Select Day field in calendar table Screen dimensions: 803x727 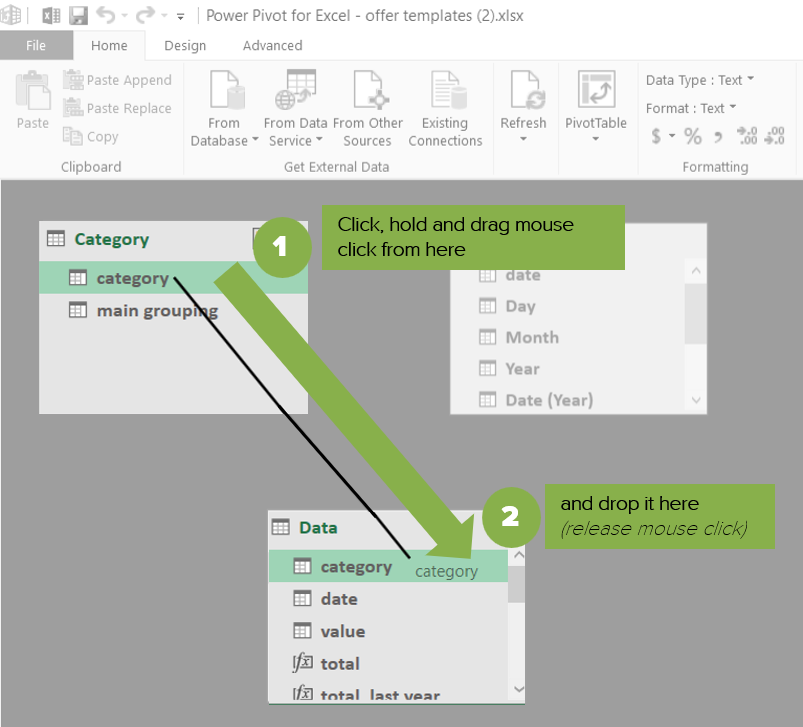click(x=567, y=306)
